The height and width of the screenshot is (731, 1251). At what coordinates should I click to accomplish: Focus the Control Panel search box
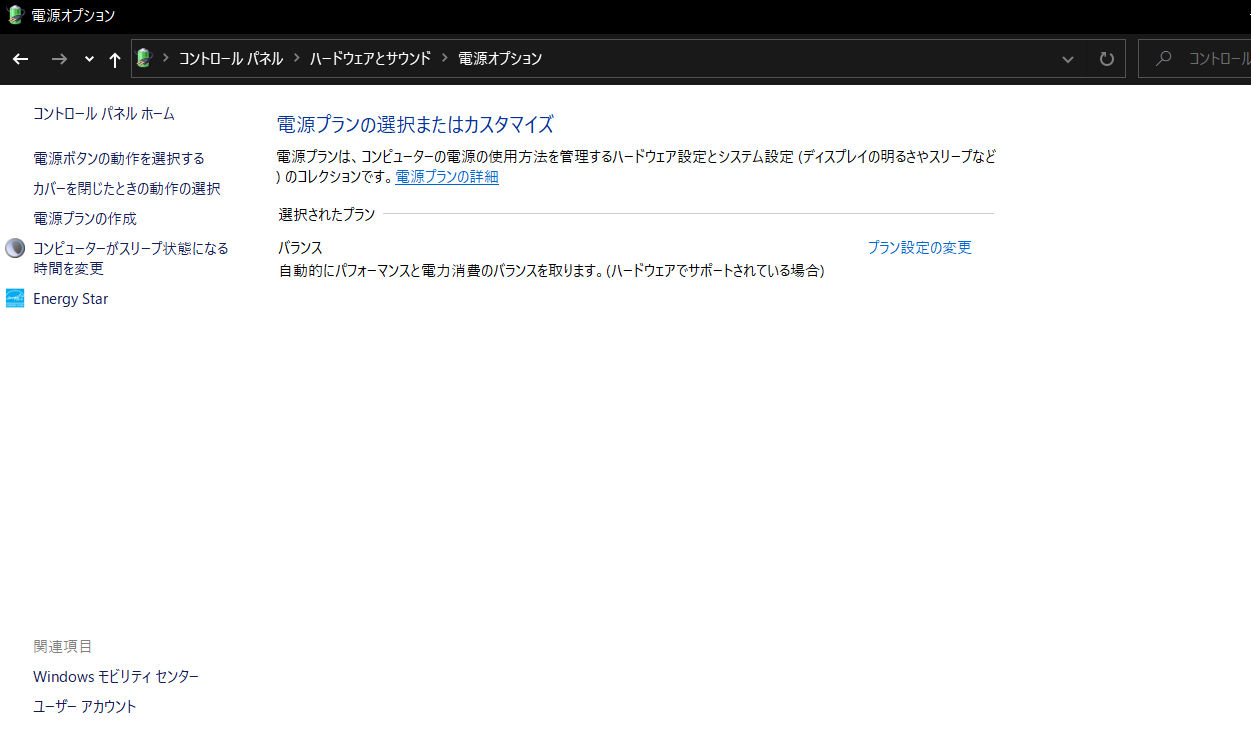[1195, 58]
